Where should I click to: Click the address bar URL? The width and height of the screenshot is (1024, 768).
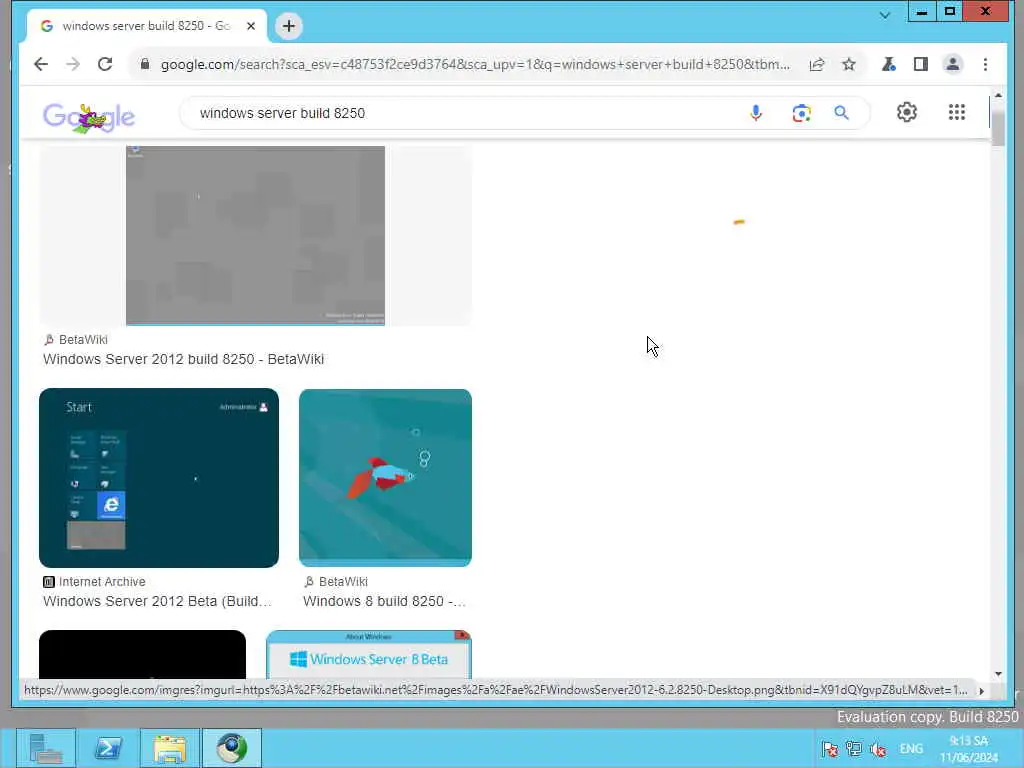coord(475,64)
